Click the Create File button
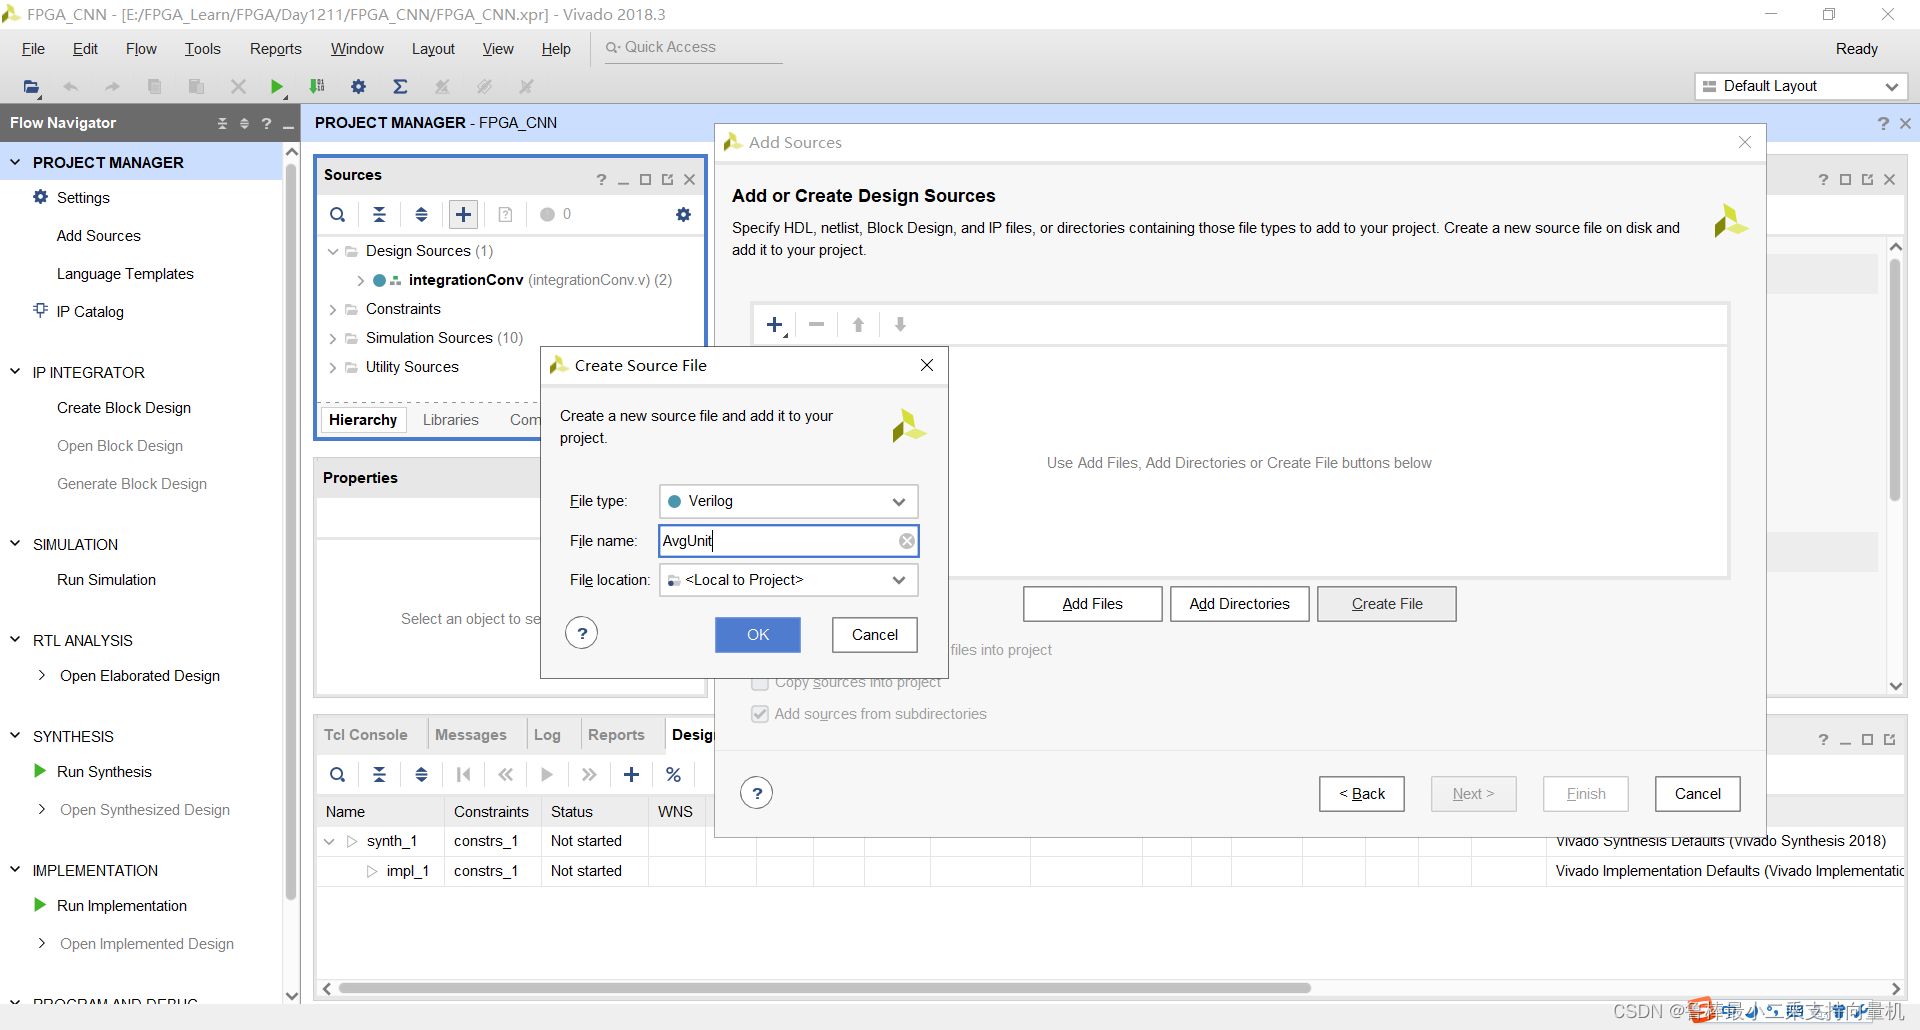This screenshot has width=1920, height=1030. [x=1387, y=604]
